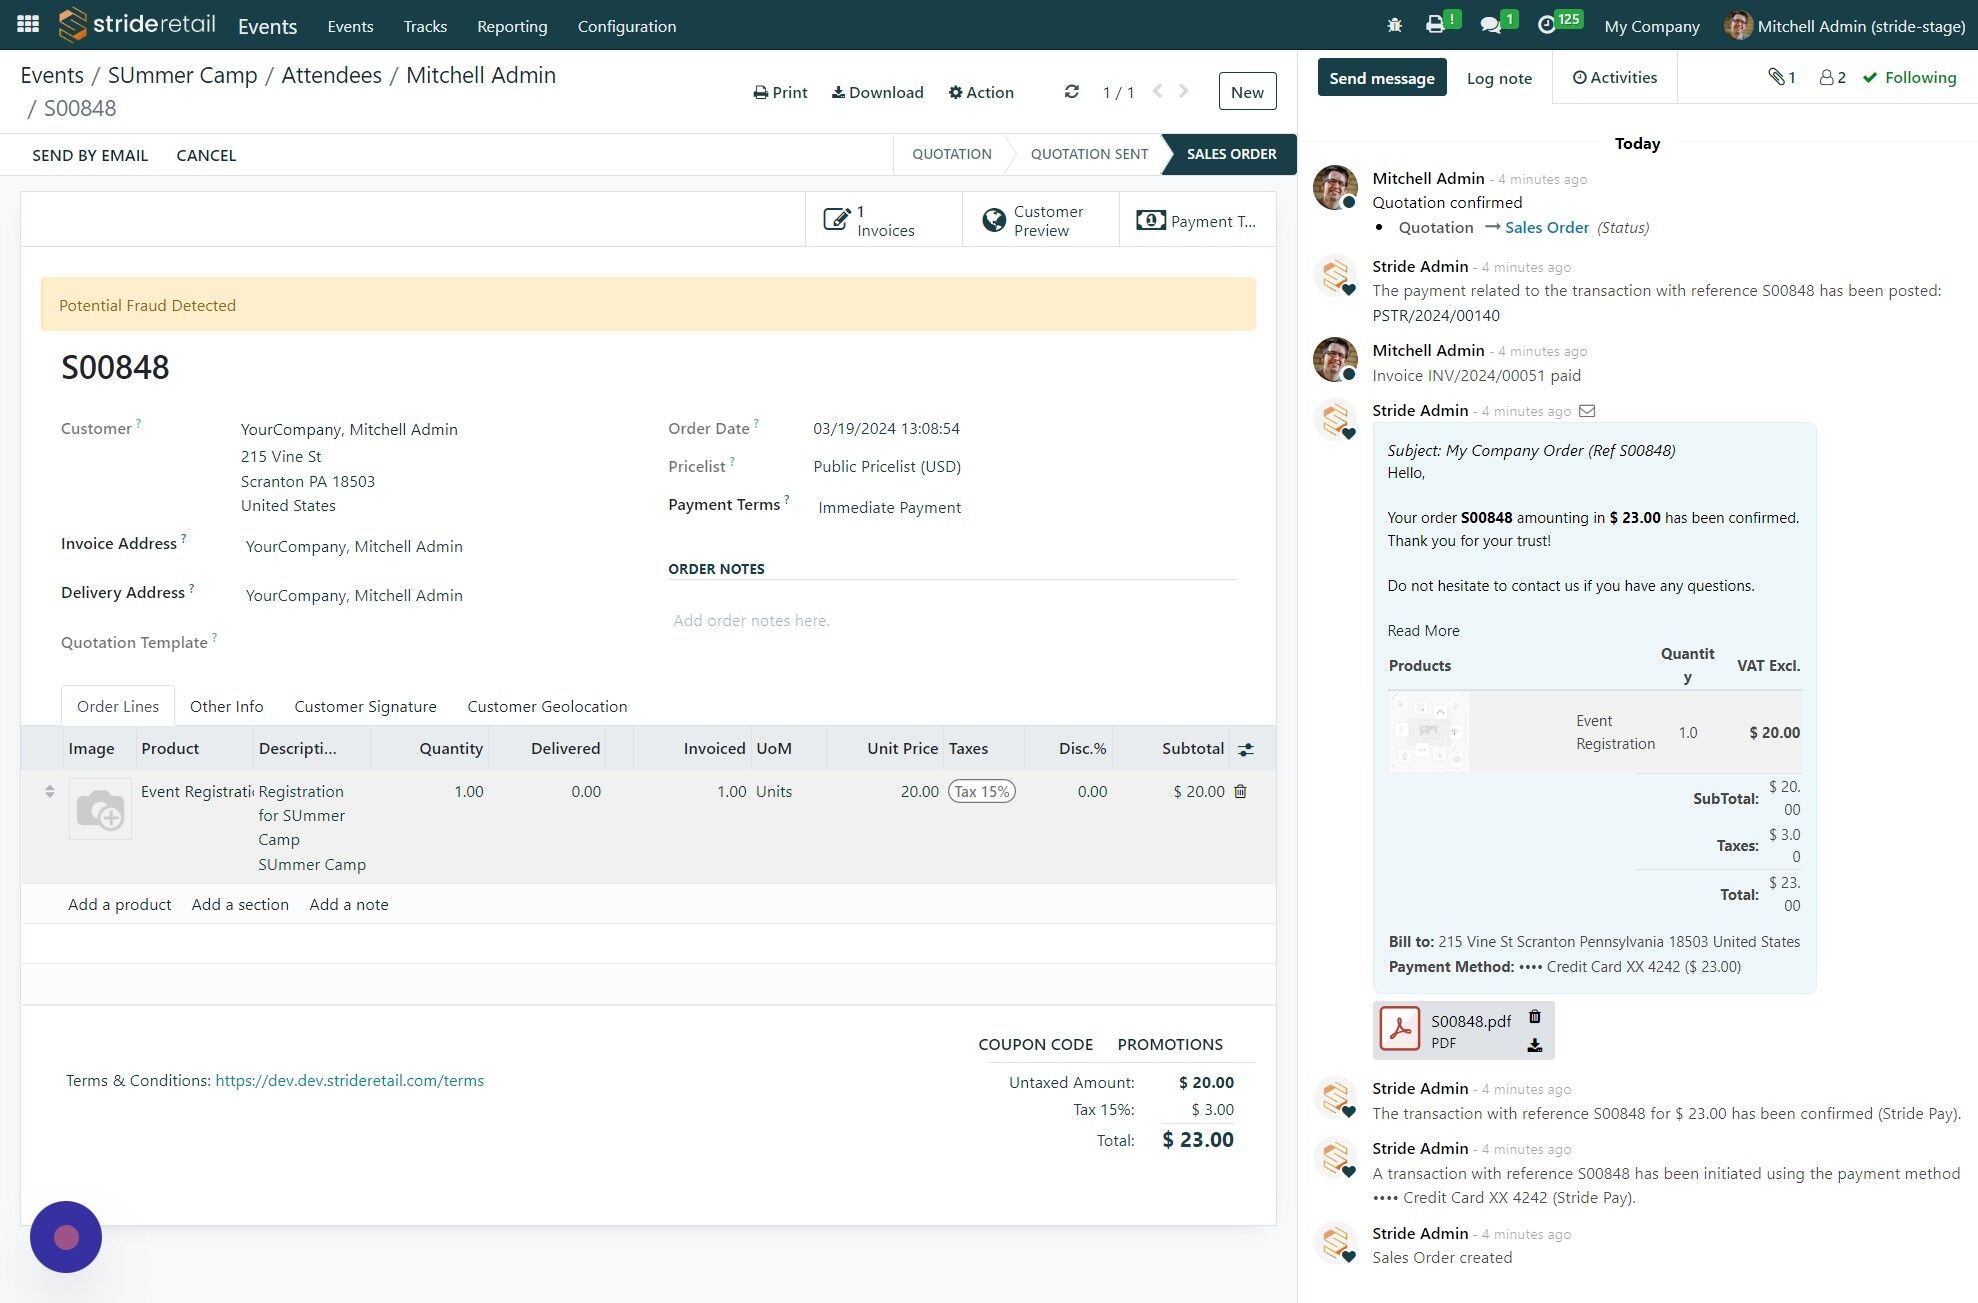Open the apps grid menu

(x=28, y=25)
